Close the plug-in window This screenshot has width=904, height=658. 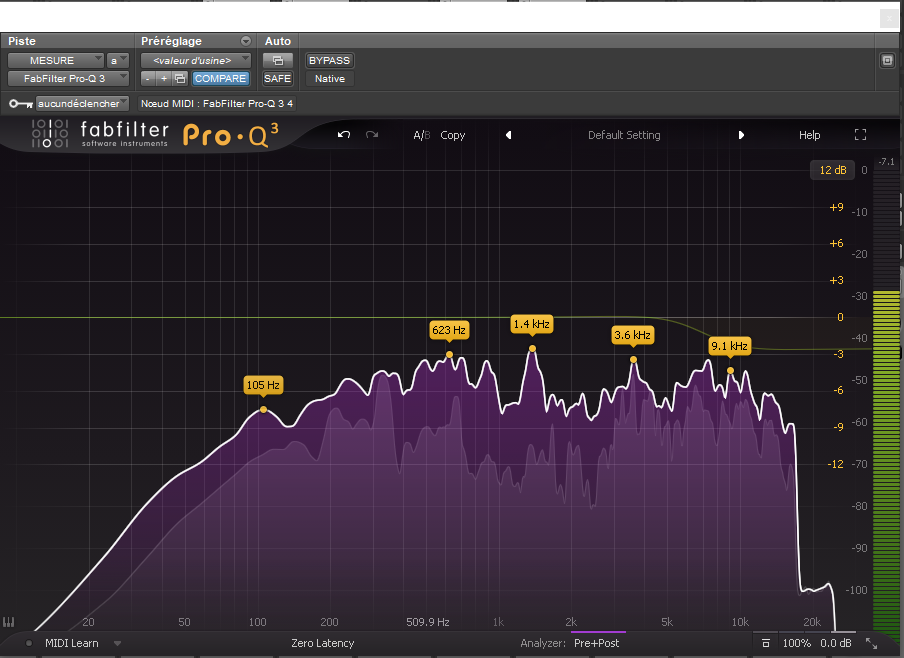[x=888, y=18]
